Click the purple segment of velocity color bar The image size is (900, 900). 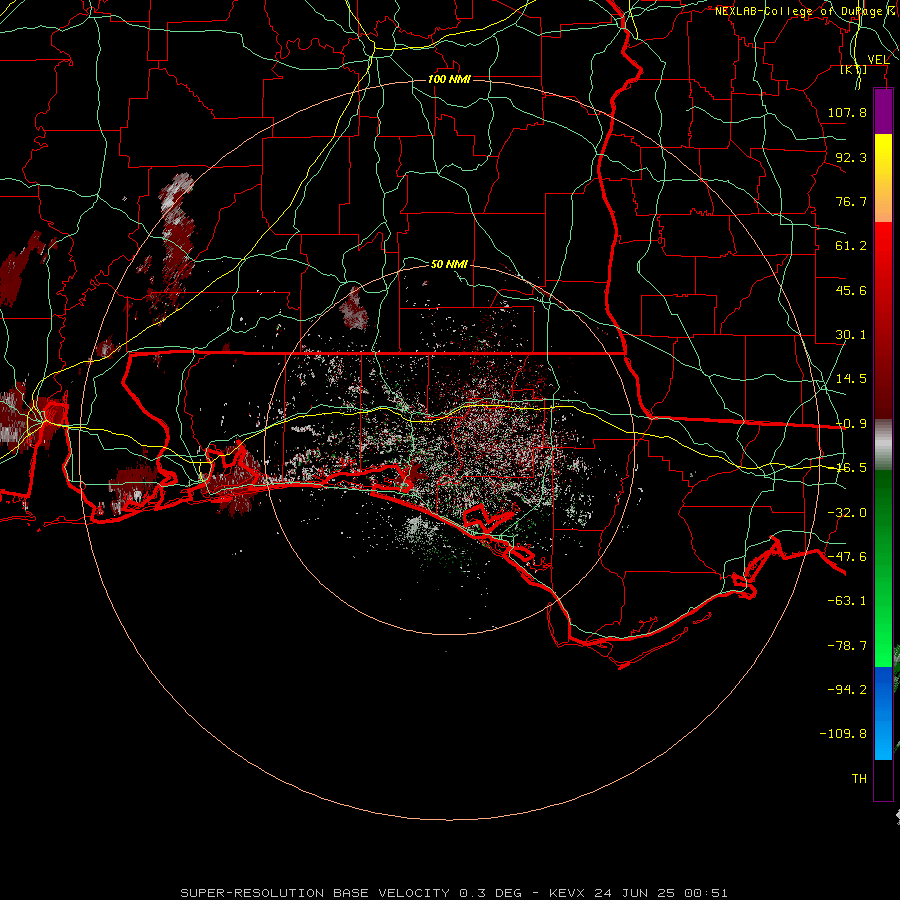[x=883, y=111]
